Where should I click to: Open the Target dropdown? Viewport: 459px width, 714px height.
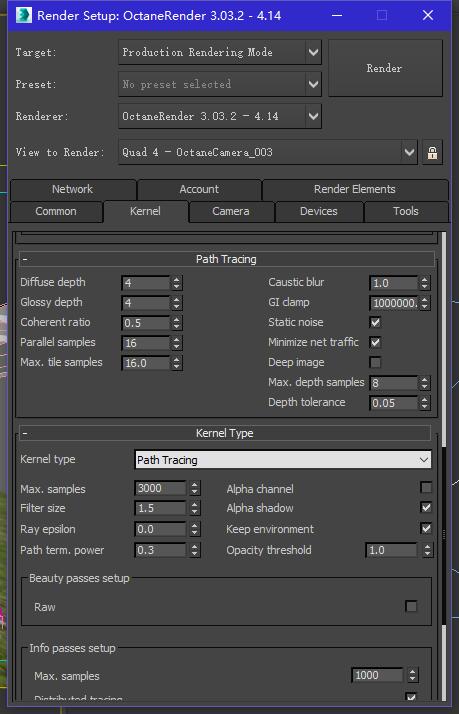tap(220, 52)
